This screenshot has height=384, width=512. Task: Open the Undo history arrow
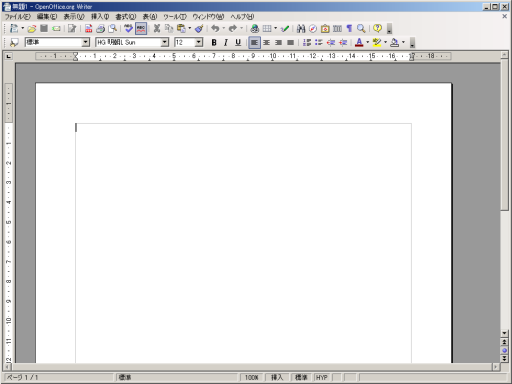click(224, 29)
